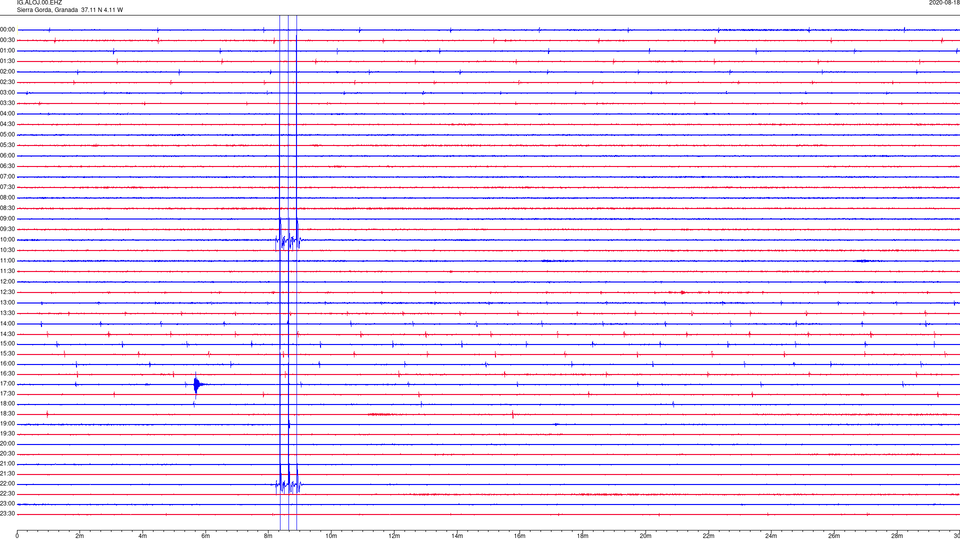Select the 15:00 trace time label
The width and height of the screenshot is (960, 540).
[x=7, y=343]
